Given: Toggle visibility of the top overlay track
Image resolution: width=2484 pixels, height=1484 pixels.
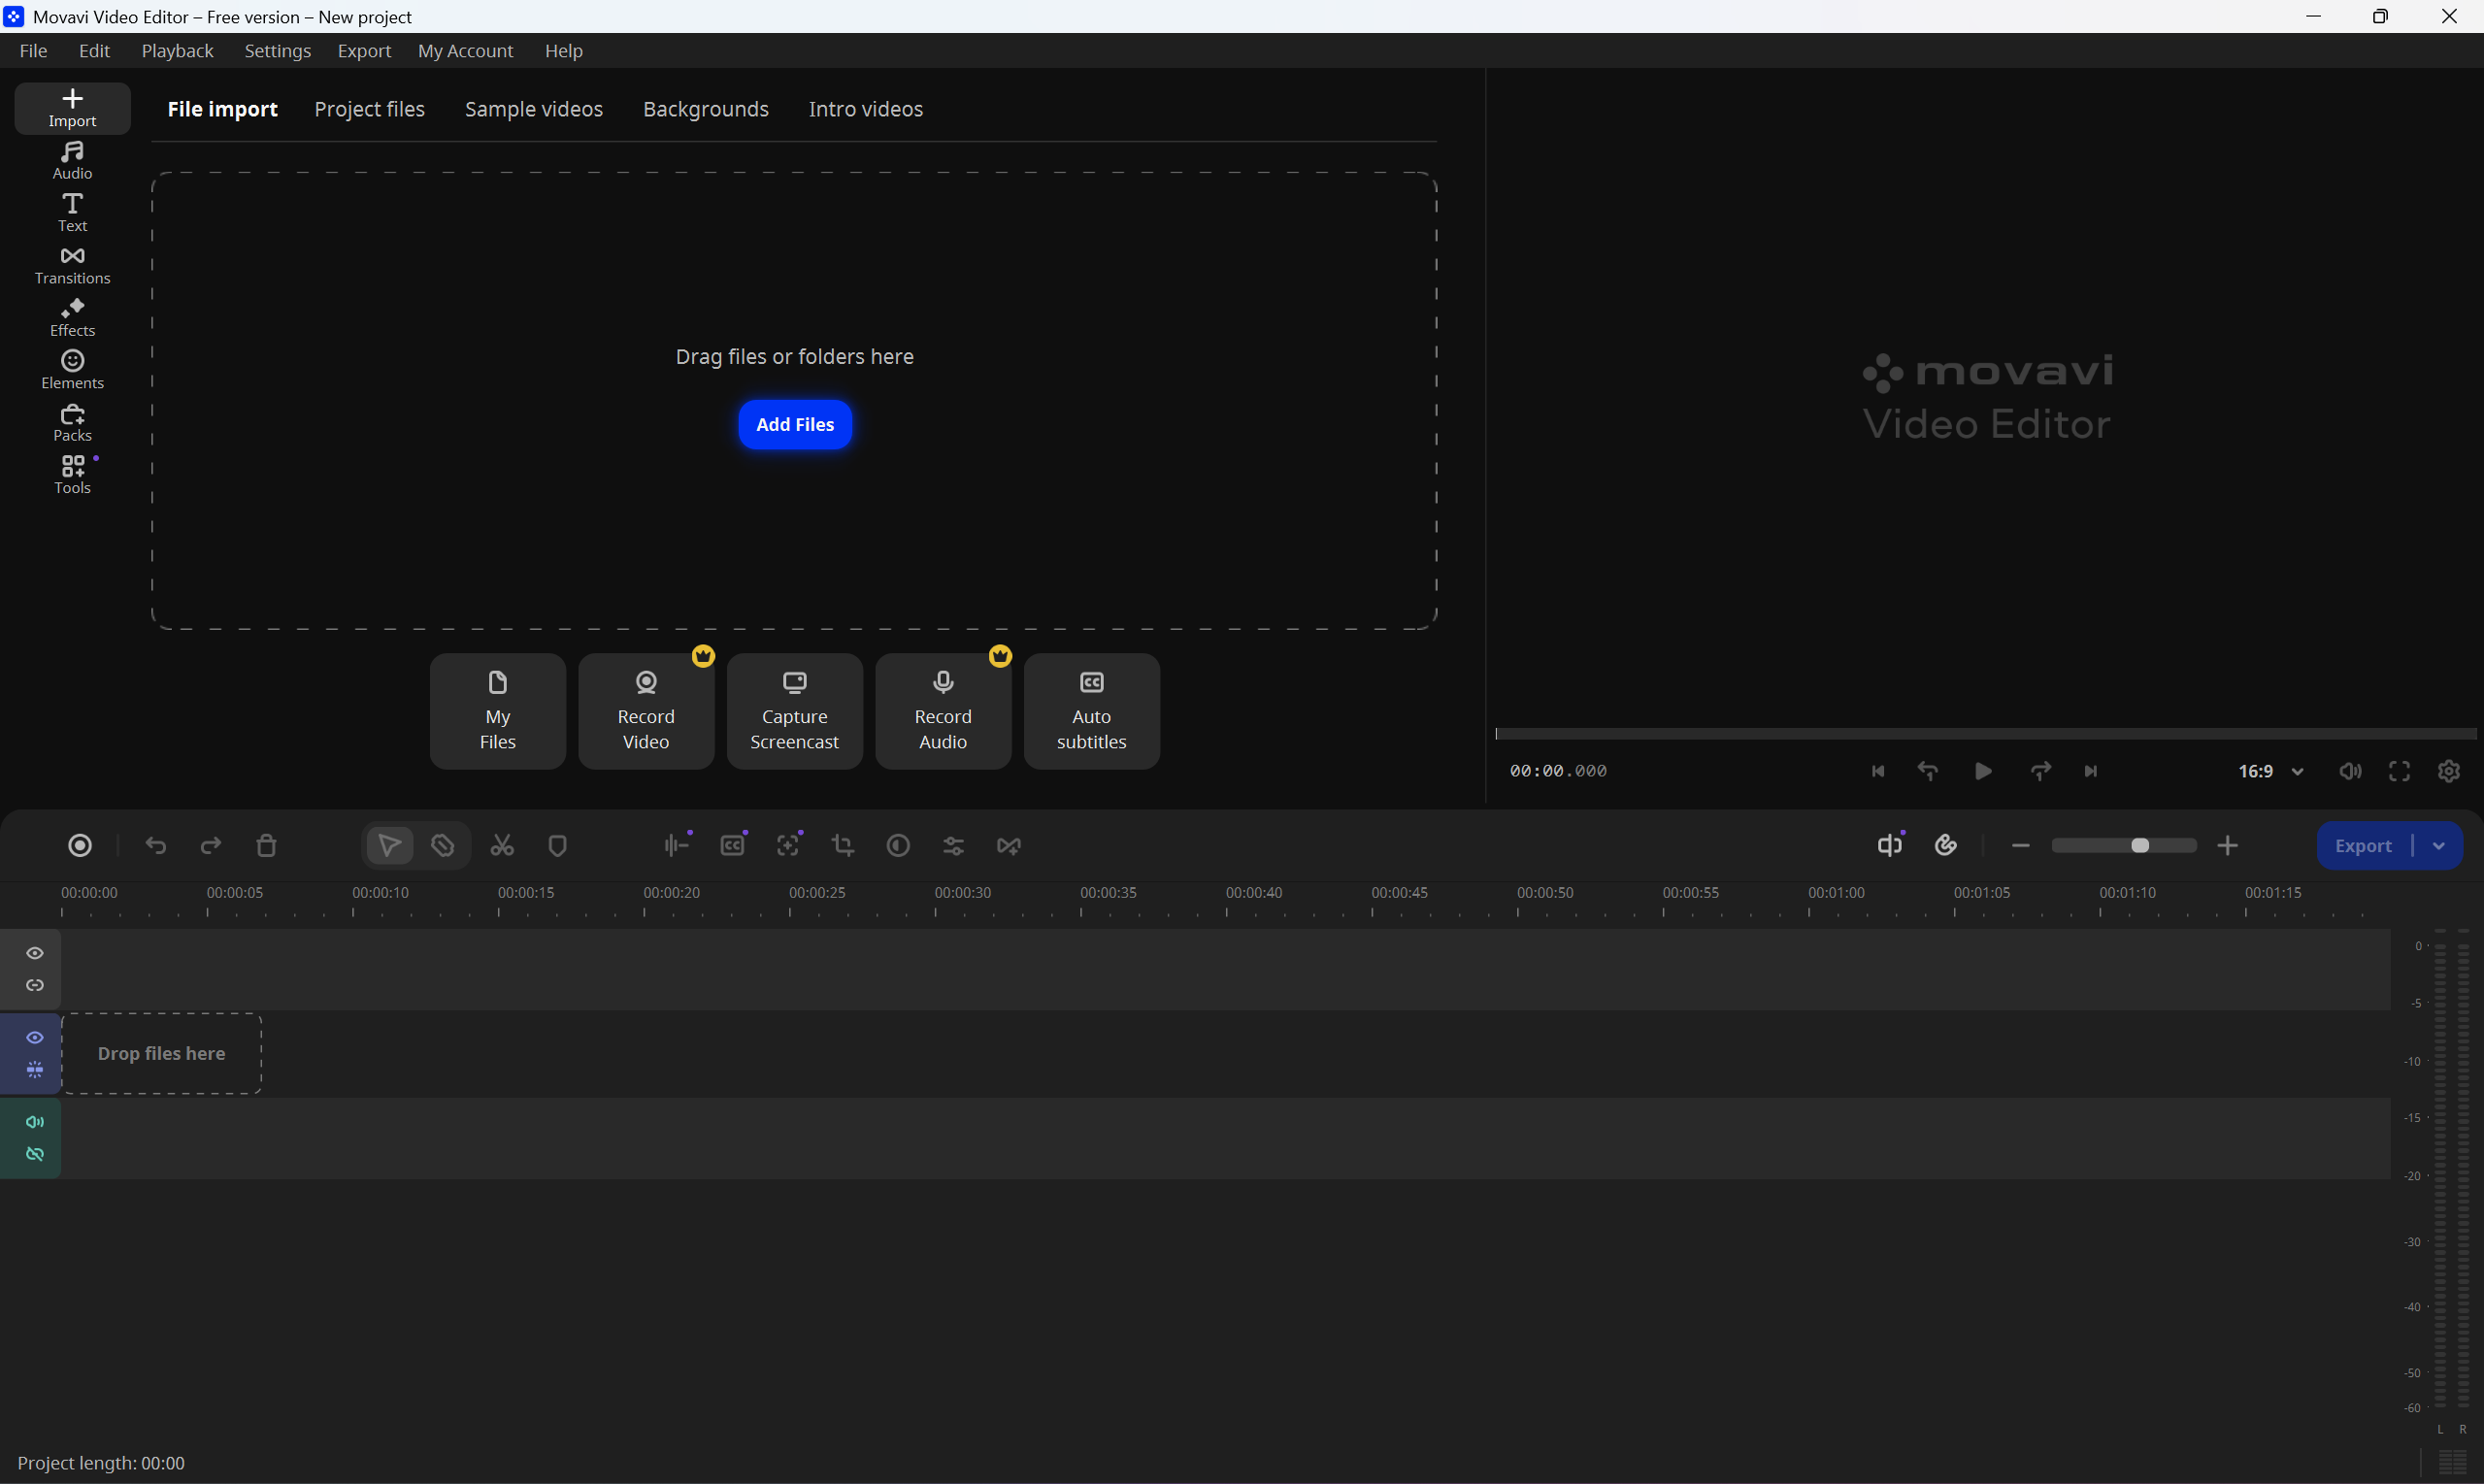Looking at the screenshot, I should [x=35, y=953].
